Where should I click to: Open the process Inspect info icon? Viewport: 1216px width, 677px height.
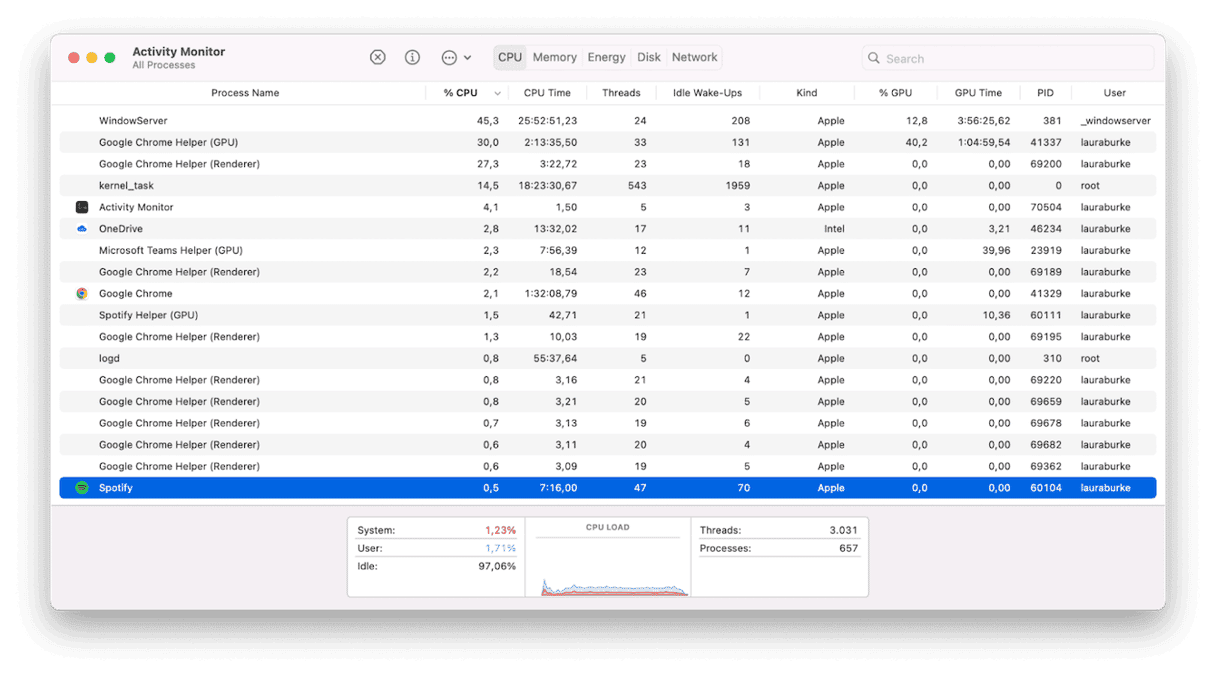[412, 57]
